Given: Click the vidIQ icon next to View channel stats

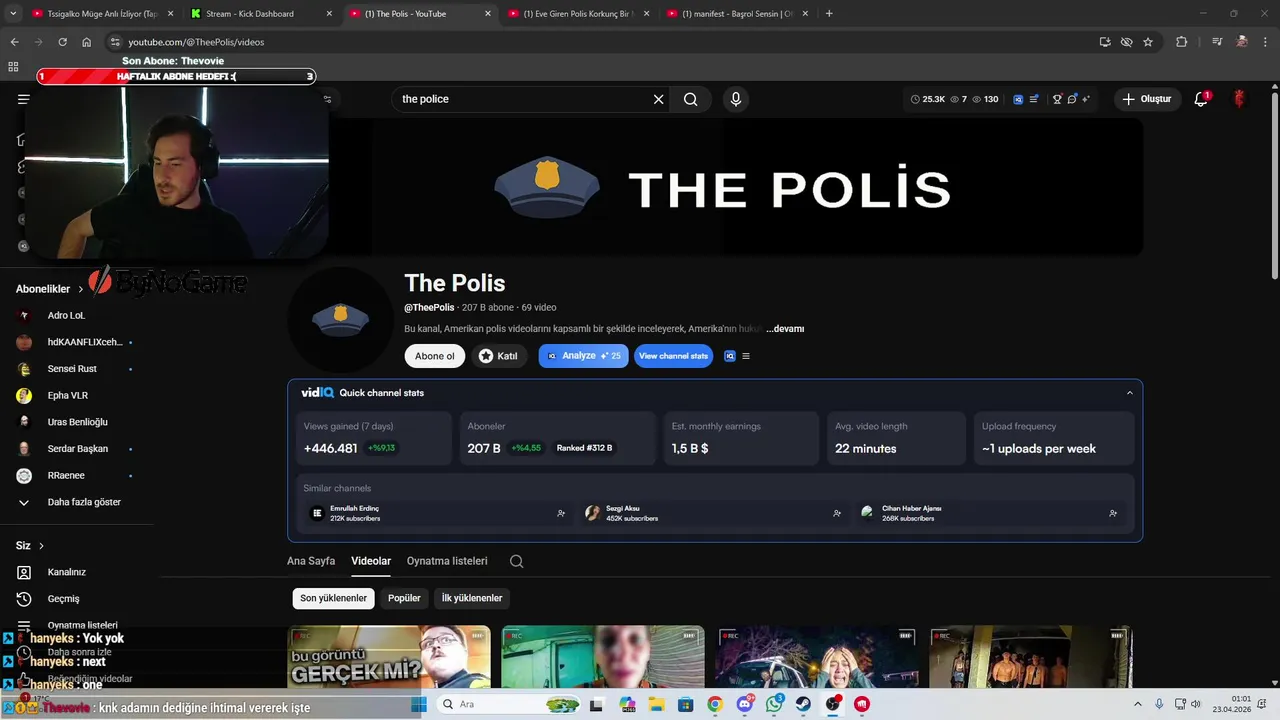Looking at the screenshot, I should point(730,356).
